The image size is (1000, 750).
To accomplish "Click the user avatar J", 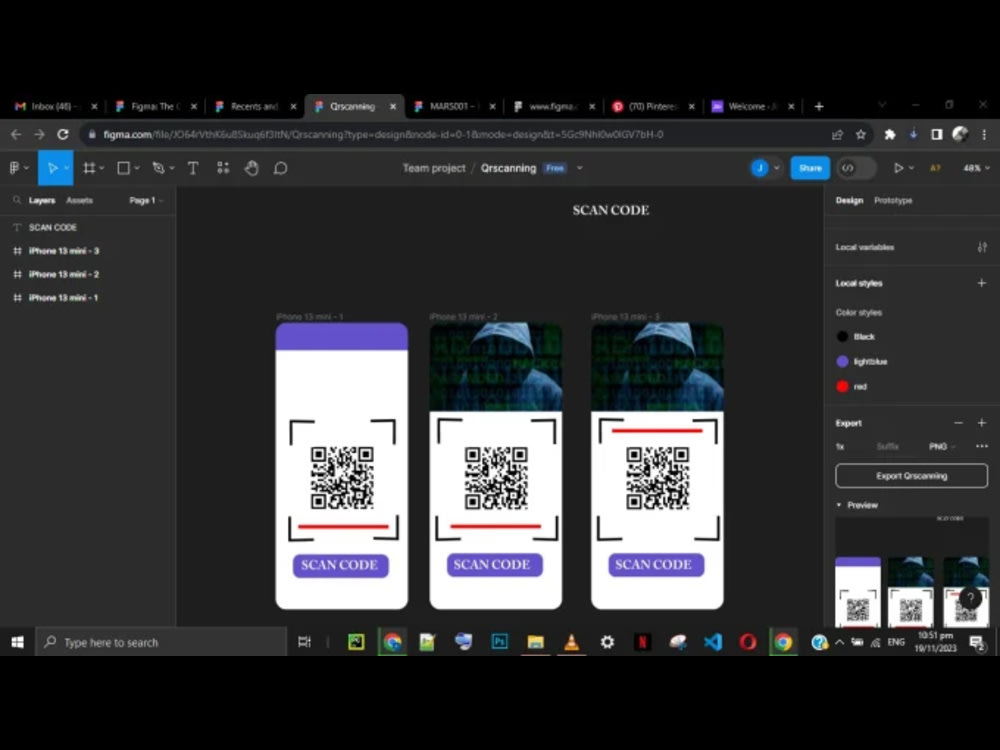I will [759, 168].
